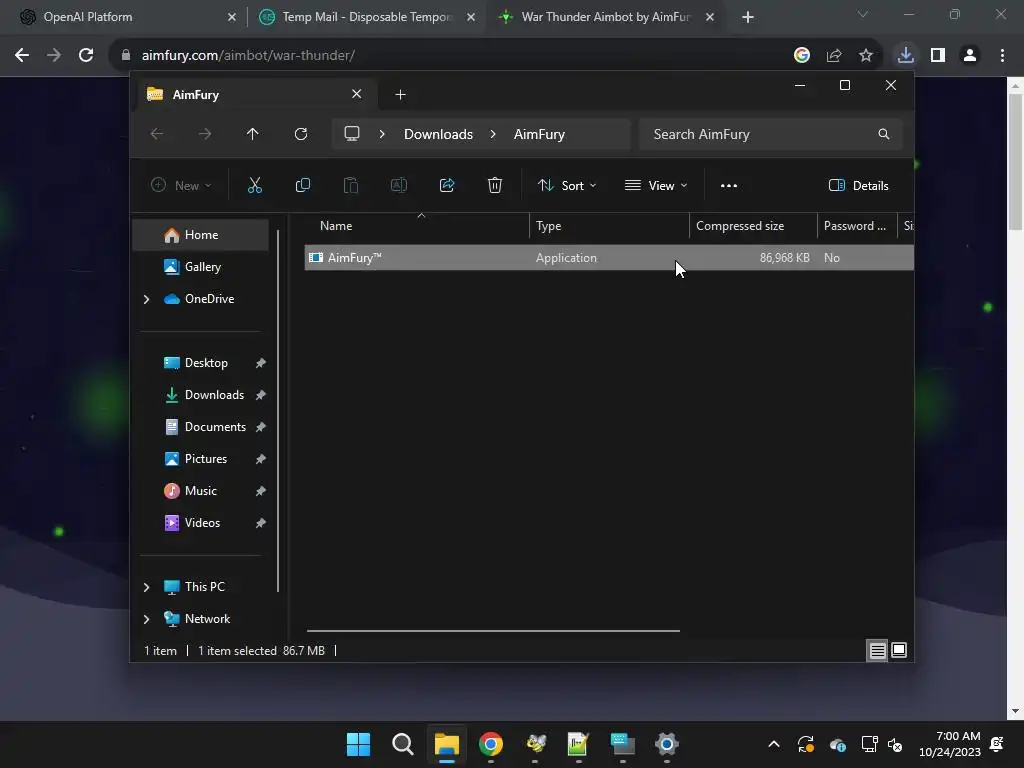The height and width of the screenshot is (768, 1024).
Task: Sort by the Type column header
Action: pos(609,226)
